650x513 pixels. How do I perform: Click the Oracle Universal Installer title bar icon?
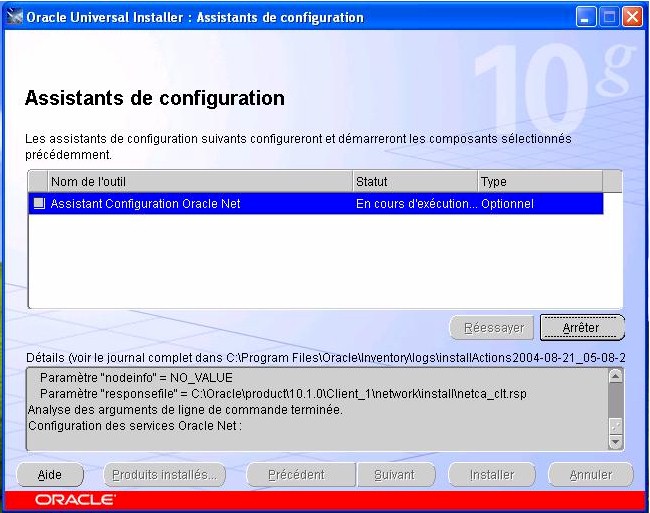[15, 17]
